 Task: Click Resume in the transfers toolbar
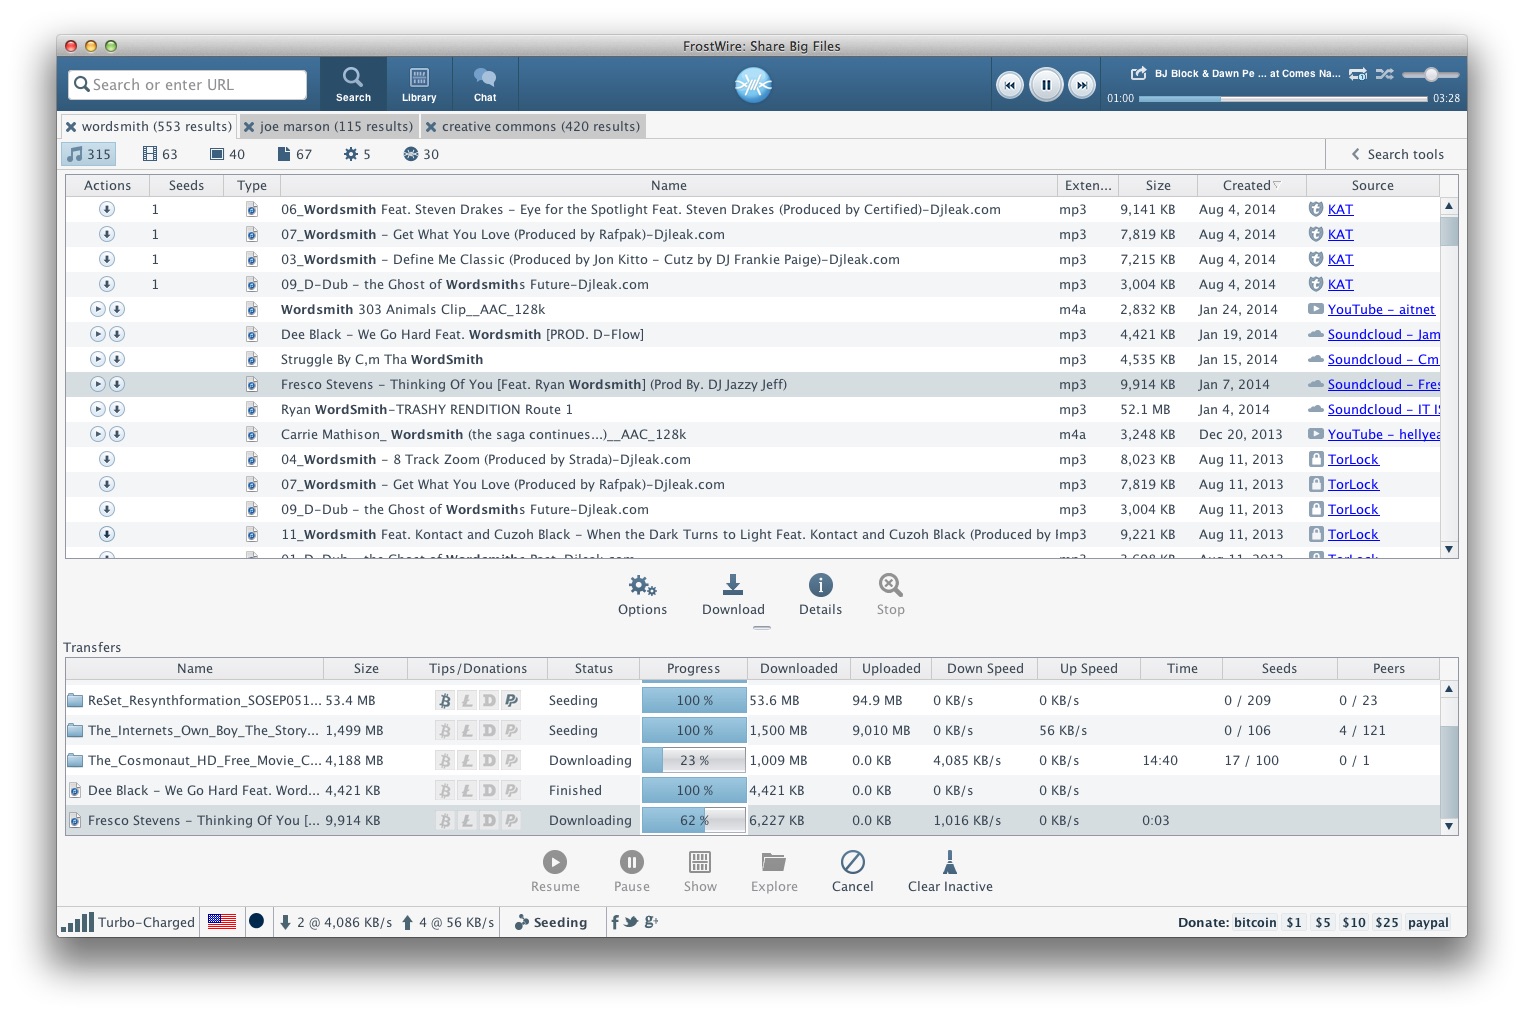pos(555,872)
